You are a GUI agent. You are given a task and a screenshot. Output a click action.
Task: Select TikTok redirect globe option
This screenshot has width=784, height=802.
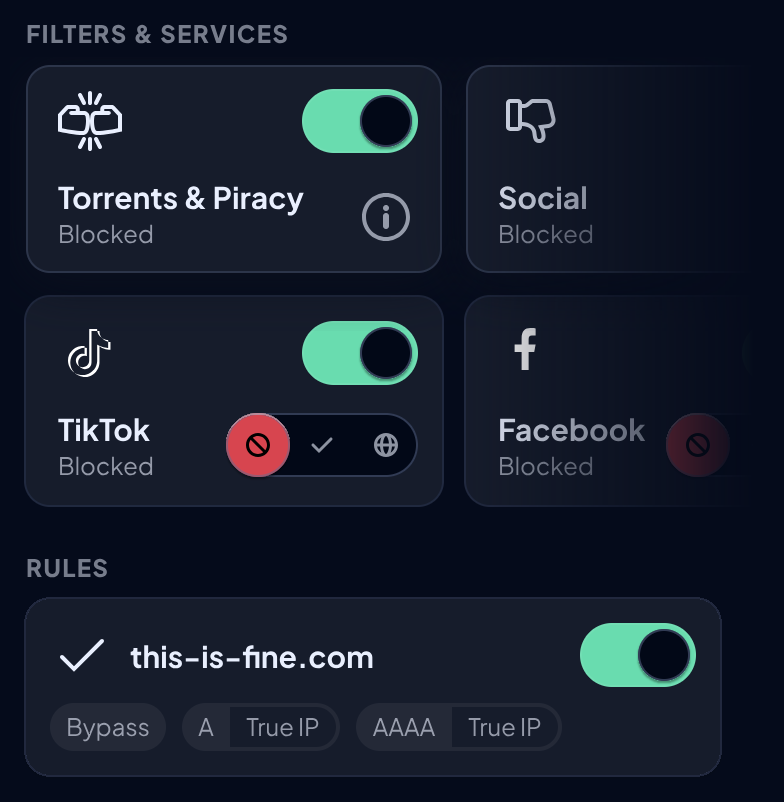(385, 445)
